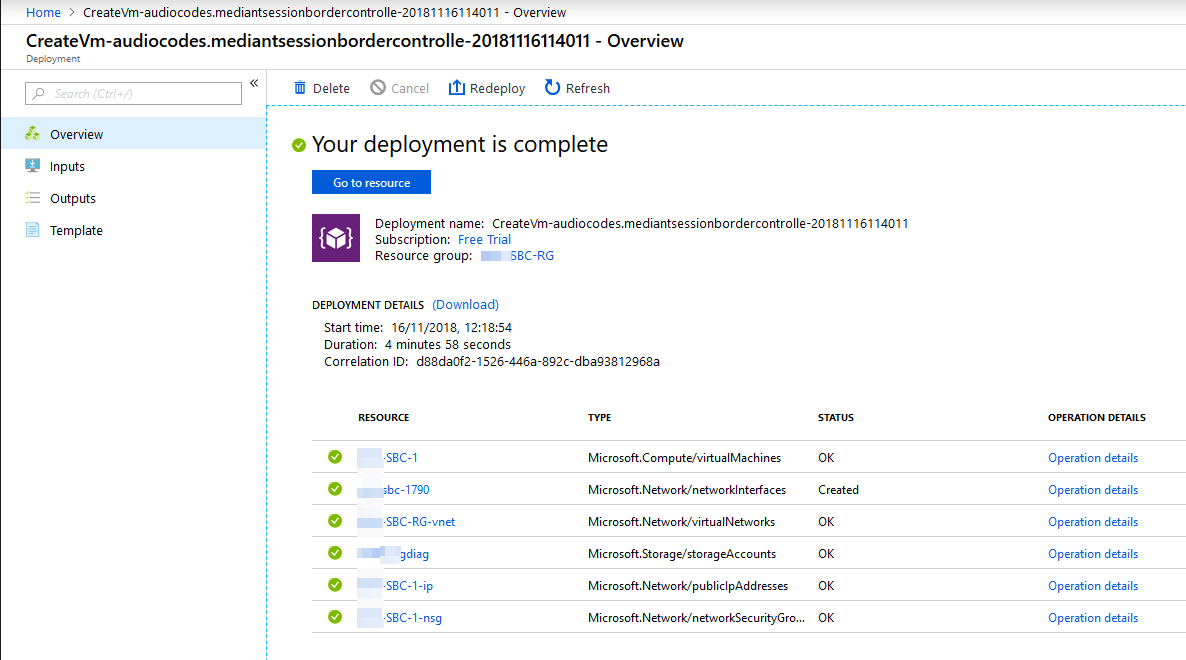This screenshot has width=1186, height=660.
Task: View Operation details for SBC-RG-vnet
Action: click(1093, 522)
